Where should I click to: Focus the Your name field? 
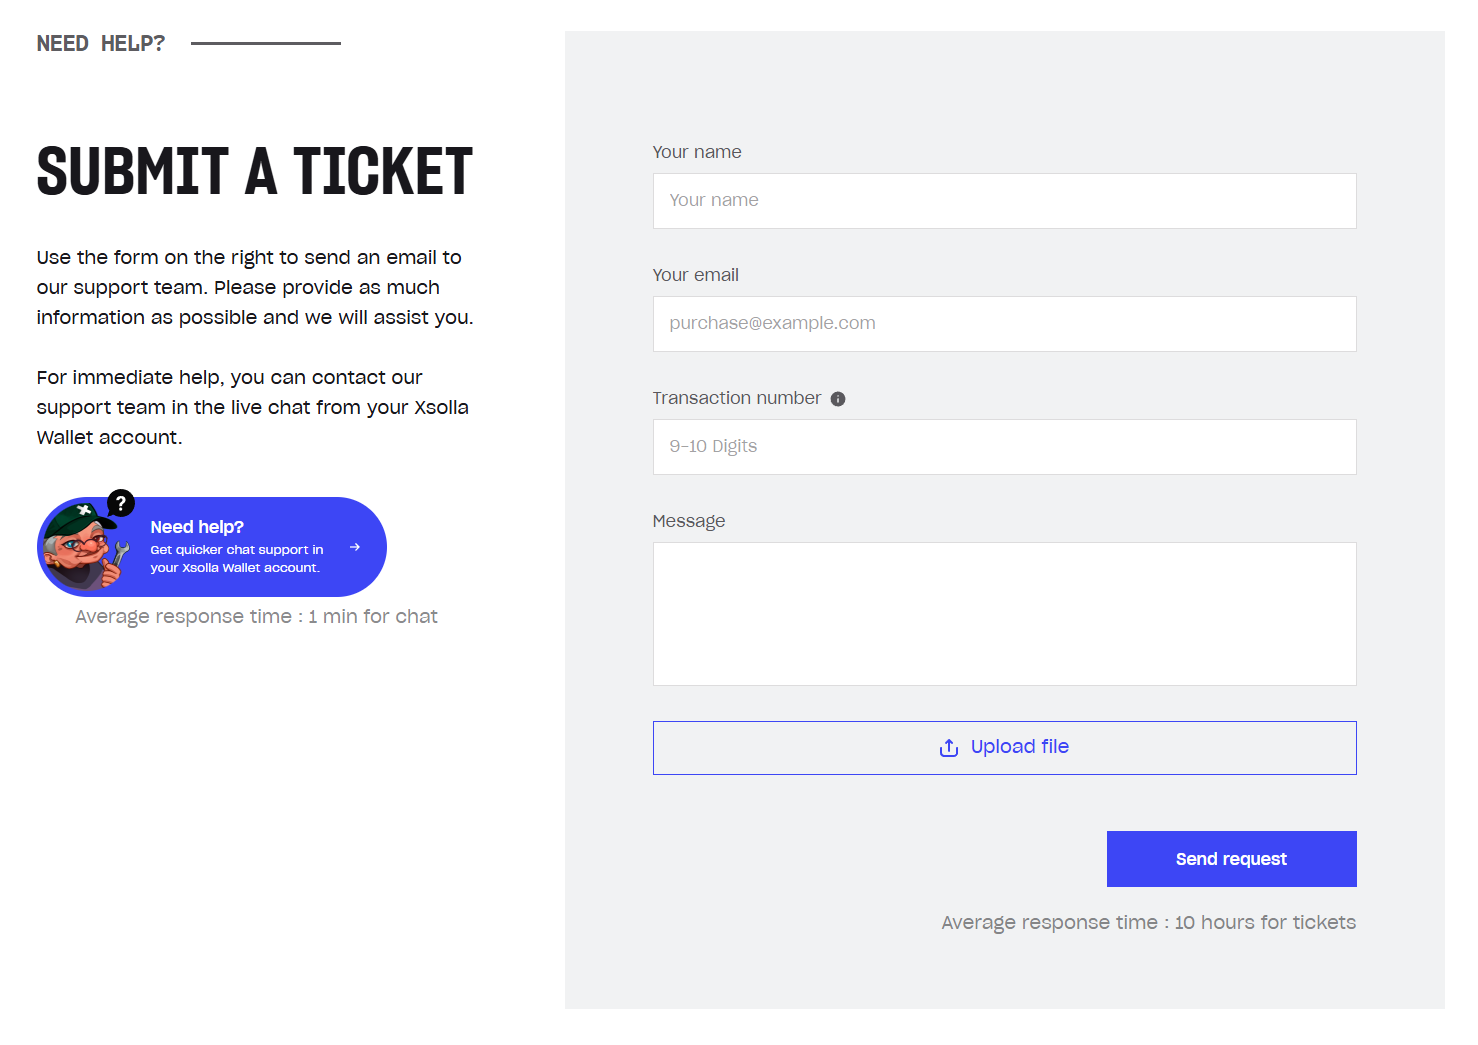click(x=1004, y=201)
